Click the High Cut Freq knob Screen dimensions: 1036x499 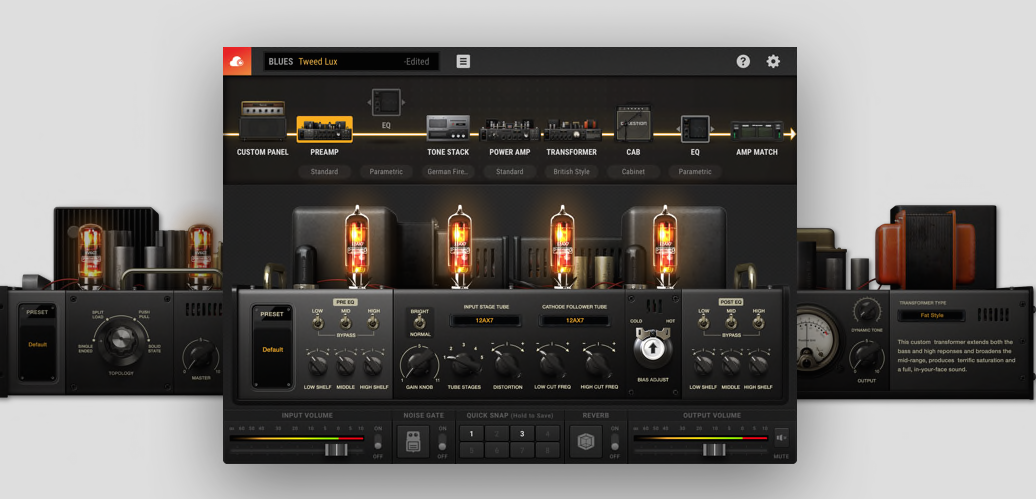599,365
